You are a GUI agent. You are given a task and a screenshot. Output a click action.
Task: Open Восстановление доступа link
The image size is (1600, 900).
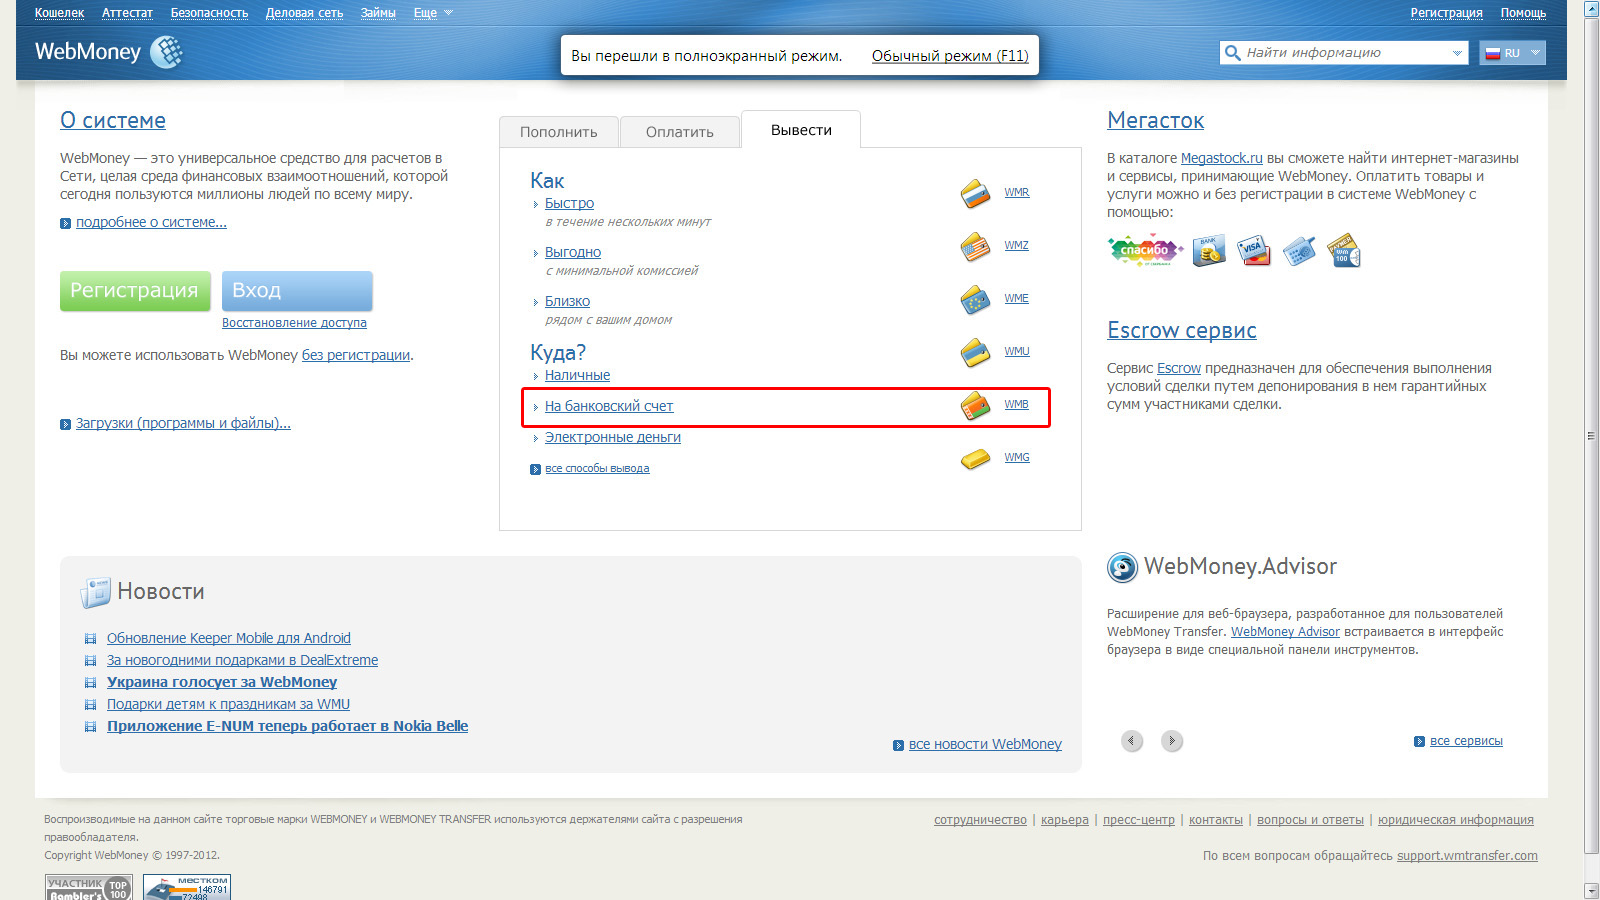pyautogui.click(x=294, y=323)
